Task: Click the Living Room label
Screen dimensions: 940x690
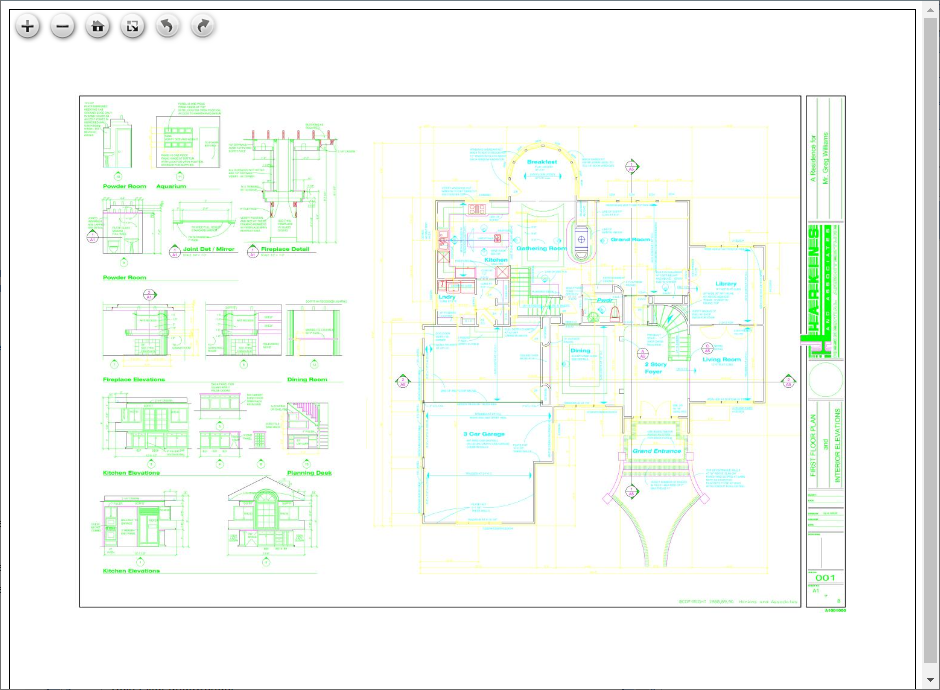Action: point(721,359)
